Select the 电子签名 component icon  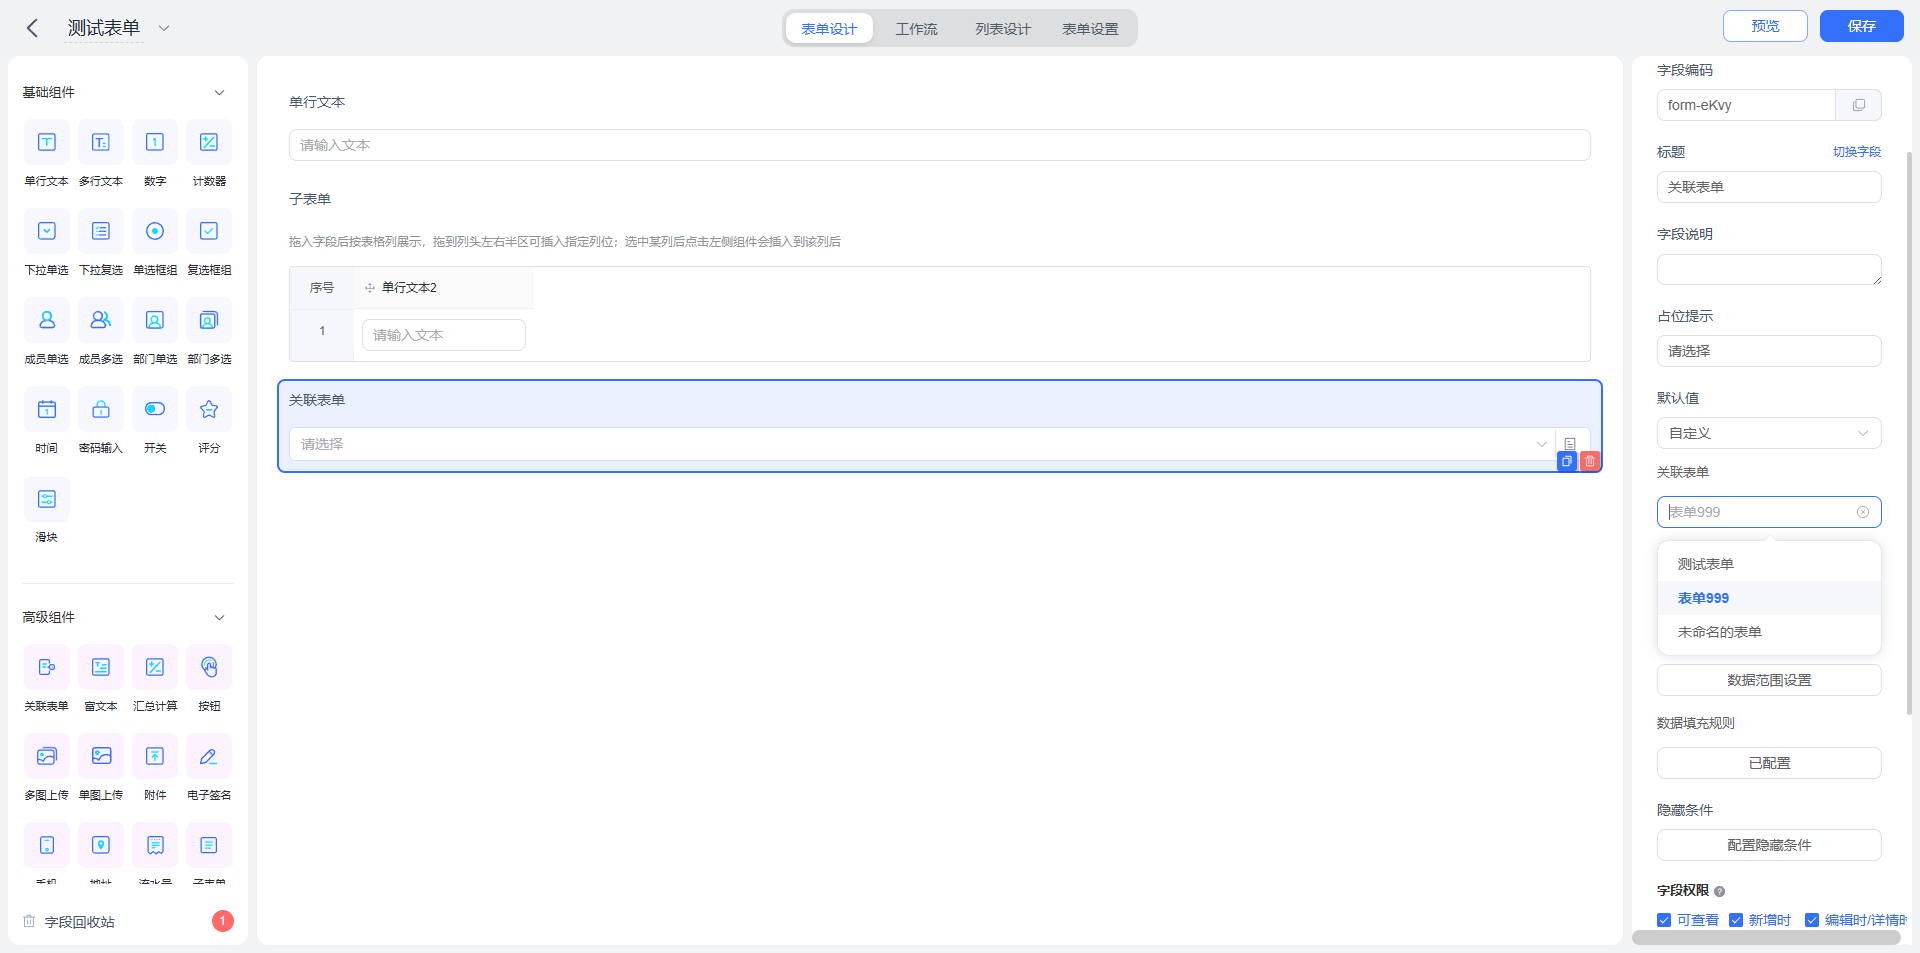click(x=209, y=756)
